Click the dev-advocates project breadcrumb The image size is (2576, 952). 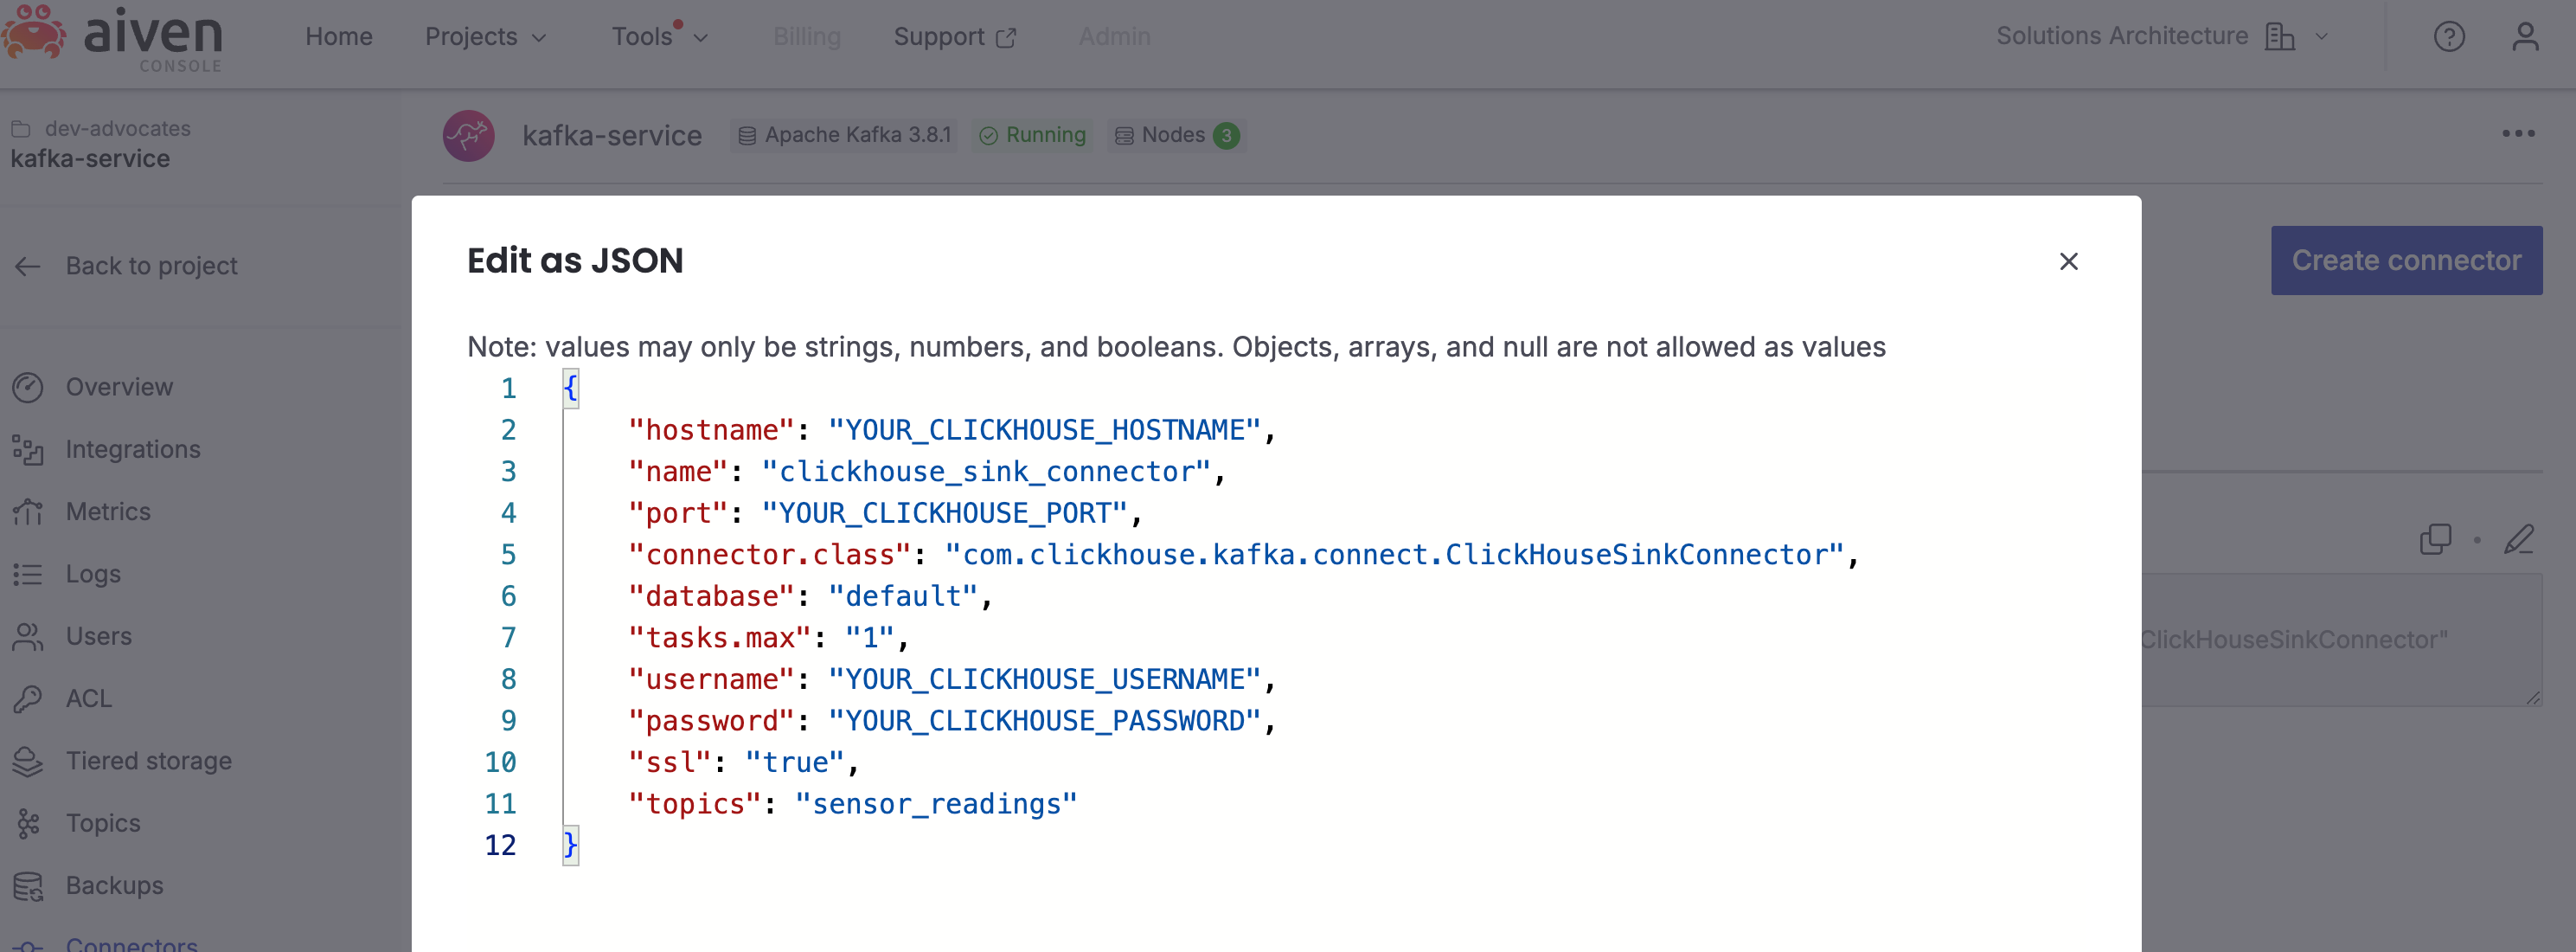click(117, 128)
